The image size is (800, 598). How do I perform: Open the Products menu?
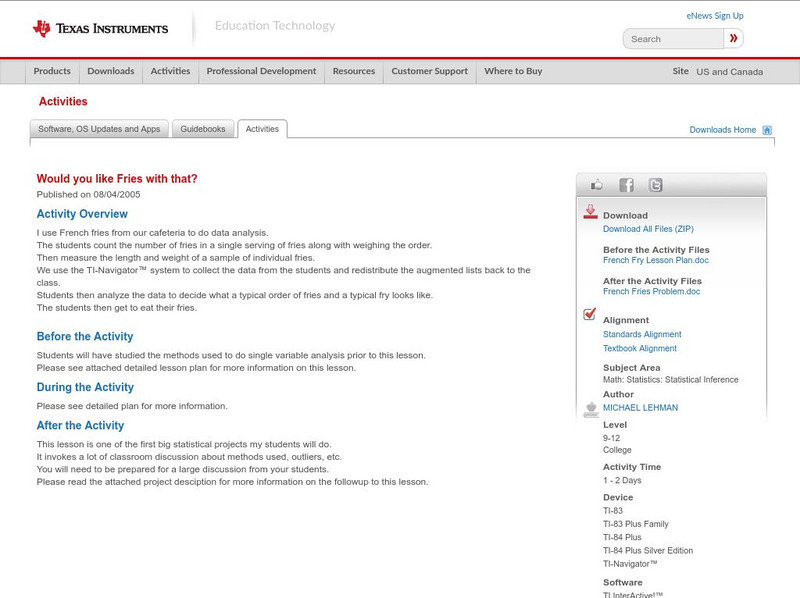click(52, 71)
